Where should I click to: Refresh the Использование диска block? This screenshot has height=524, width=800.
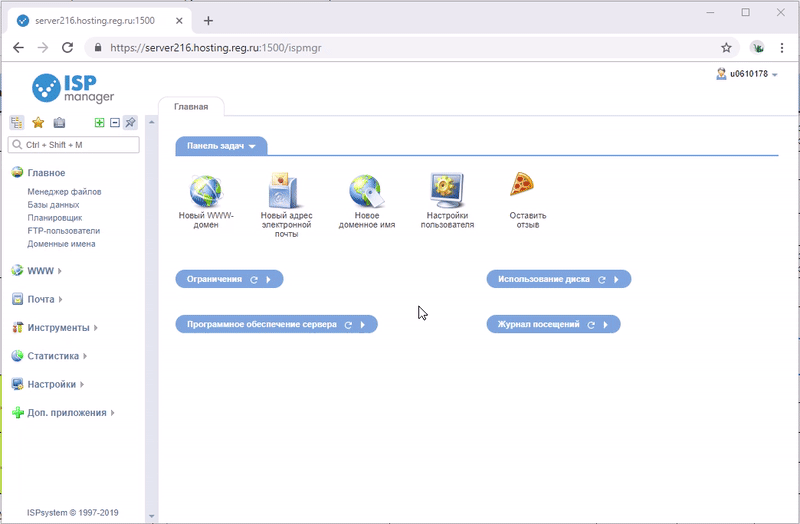click(602, 280)
